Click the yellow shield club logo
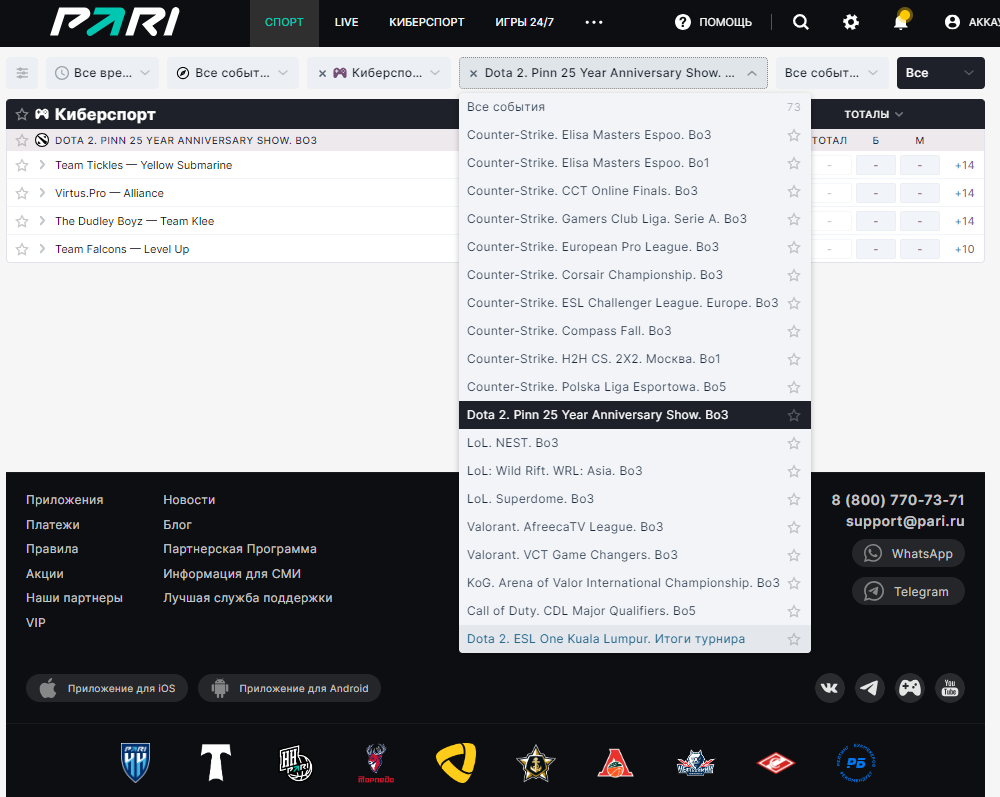The height and width of the screenshot is (797, 1000). point(456,763)
